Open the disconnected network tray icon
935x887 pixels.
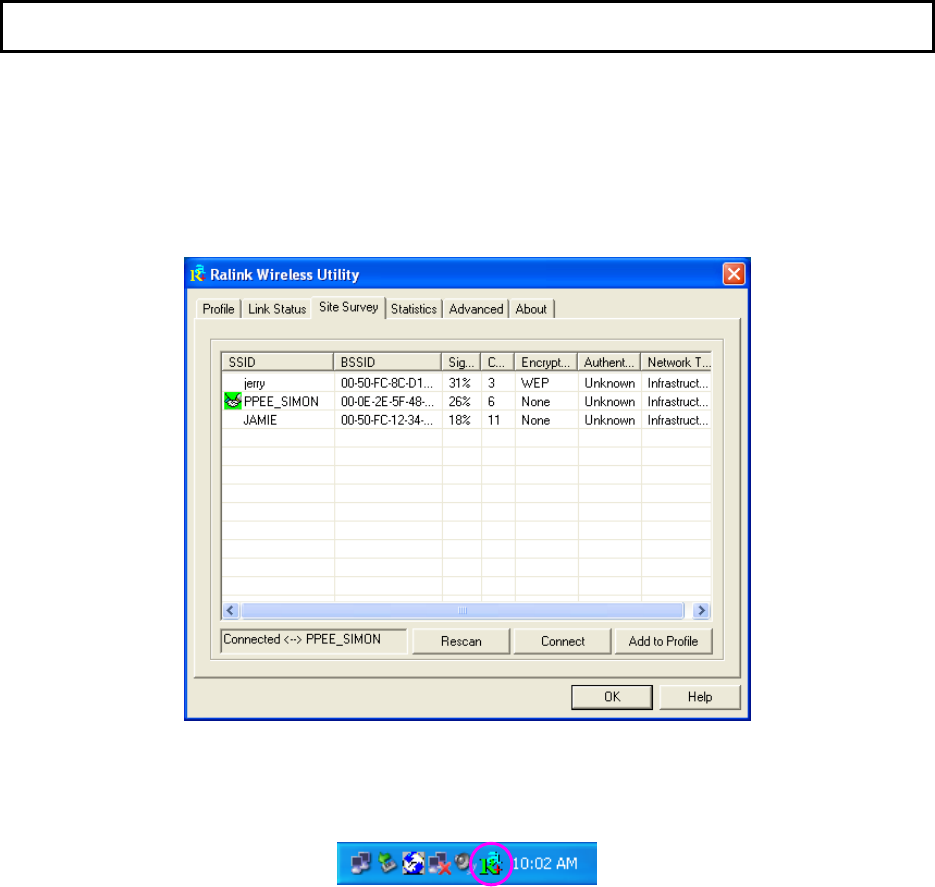tap(439, 864)
